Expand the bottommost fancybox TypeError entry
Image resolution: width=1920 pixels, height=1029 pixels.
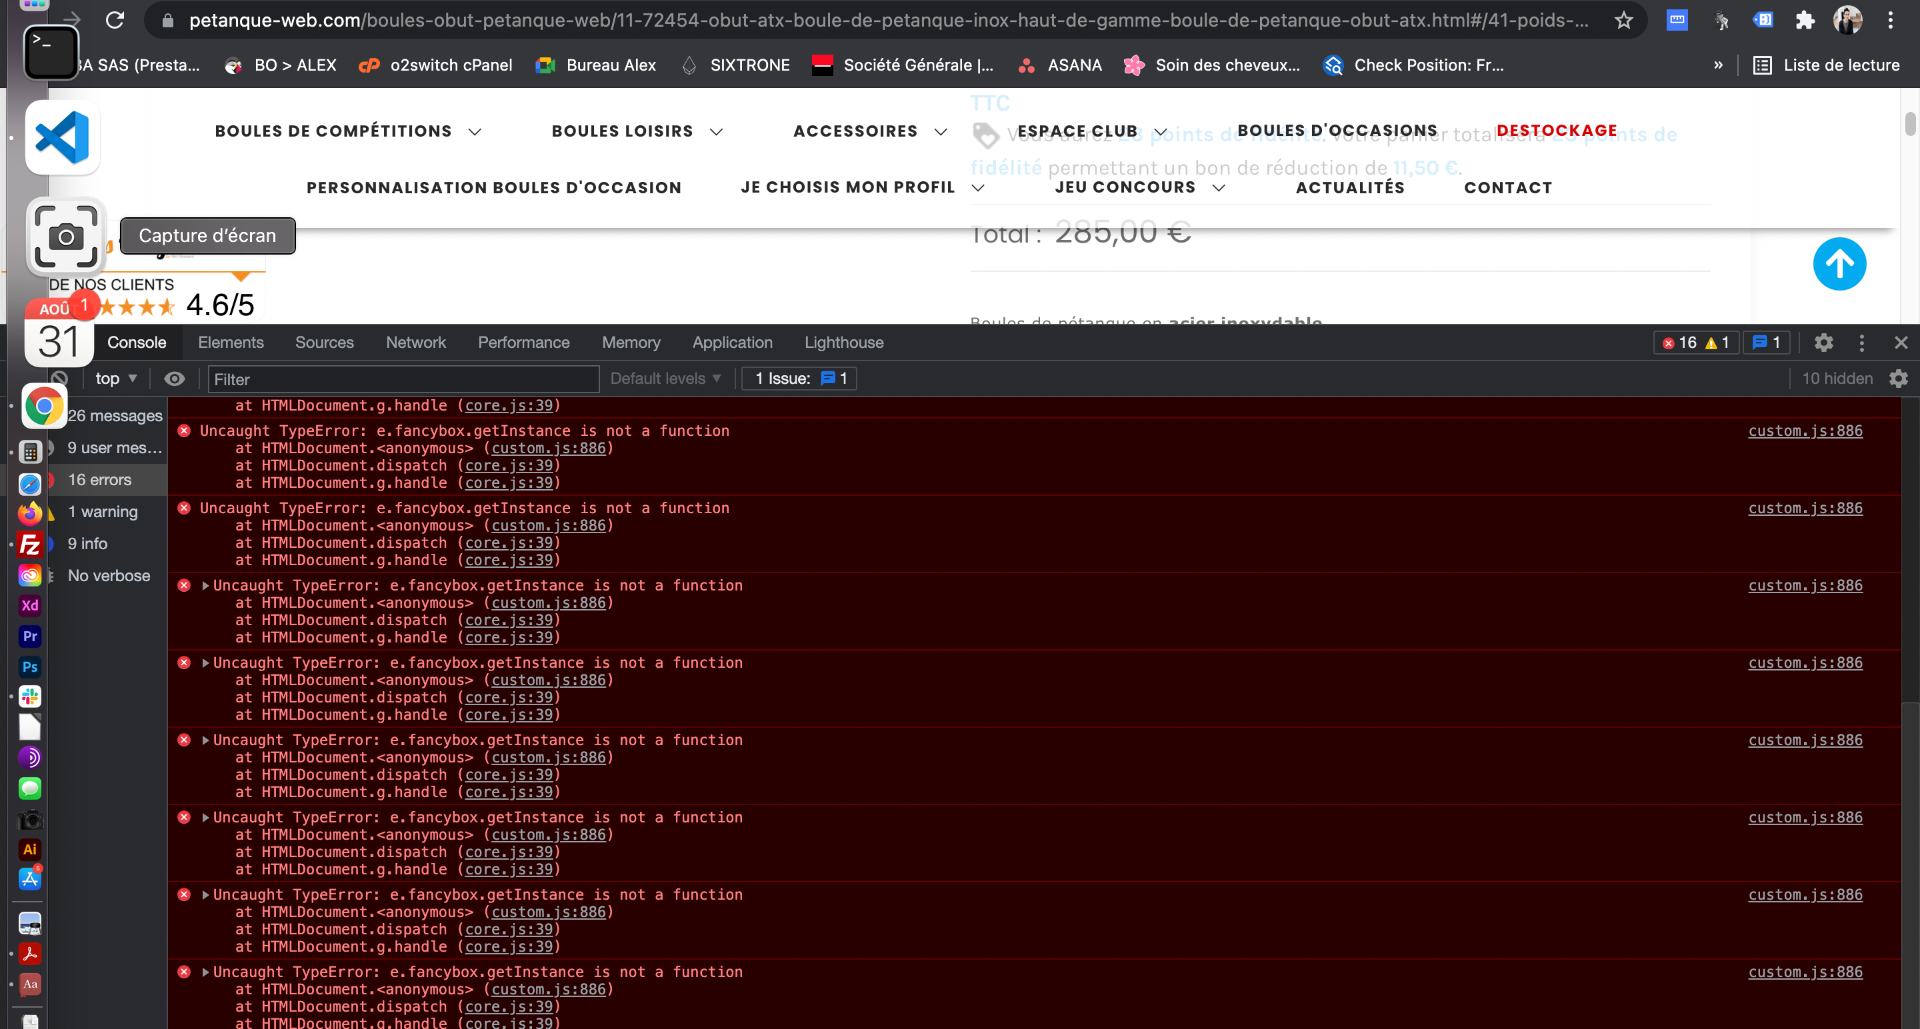pyautogui.click(x=205, y=972)
